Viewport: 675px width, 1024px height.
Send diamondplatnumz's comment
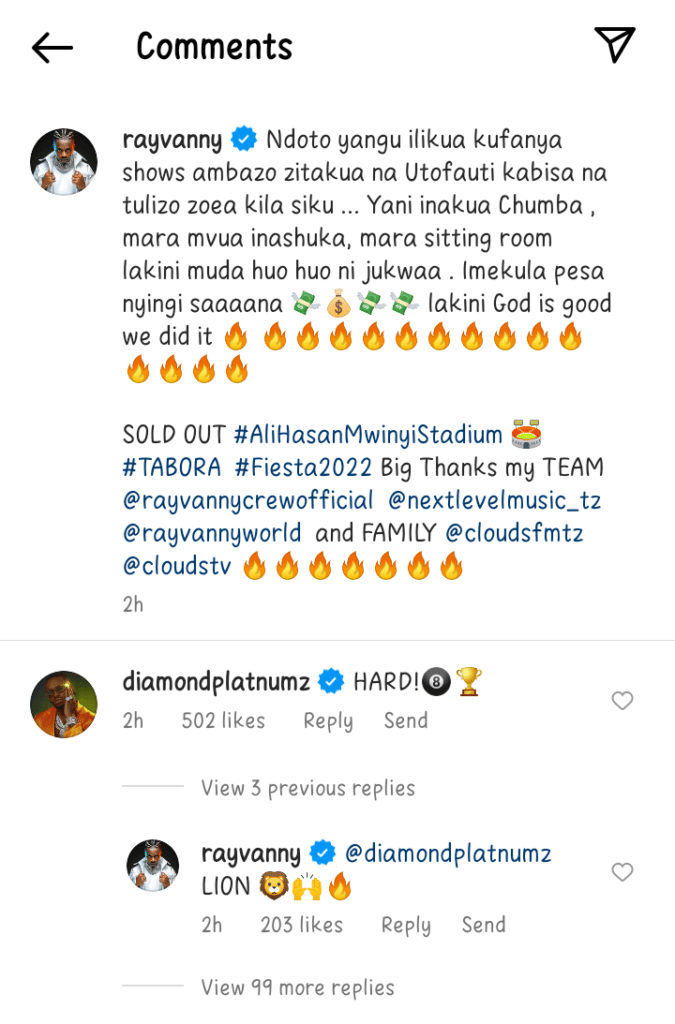405,721
